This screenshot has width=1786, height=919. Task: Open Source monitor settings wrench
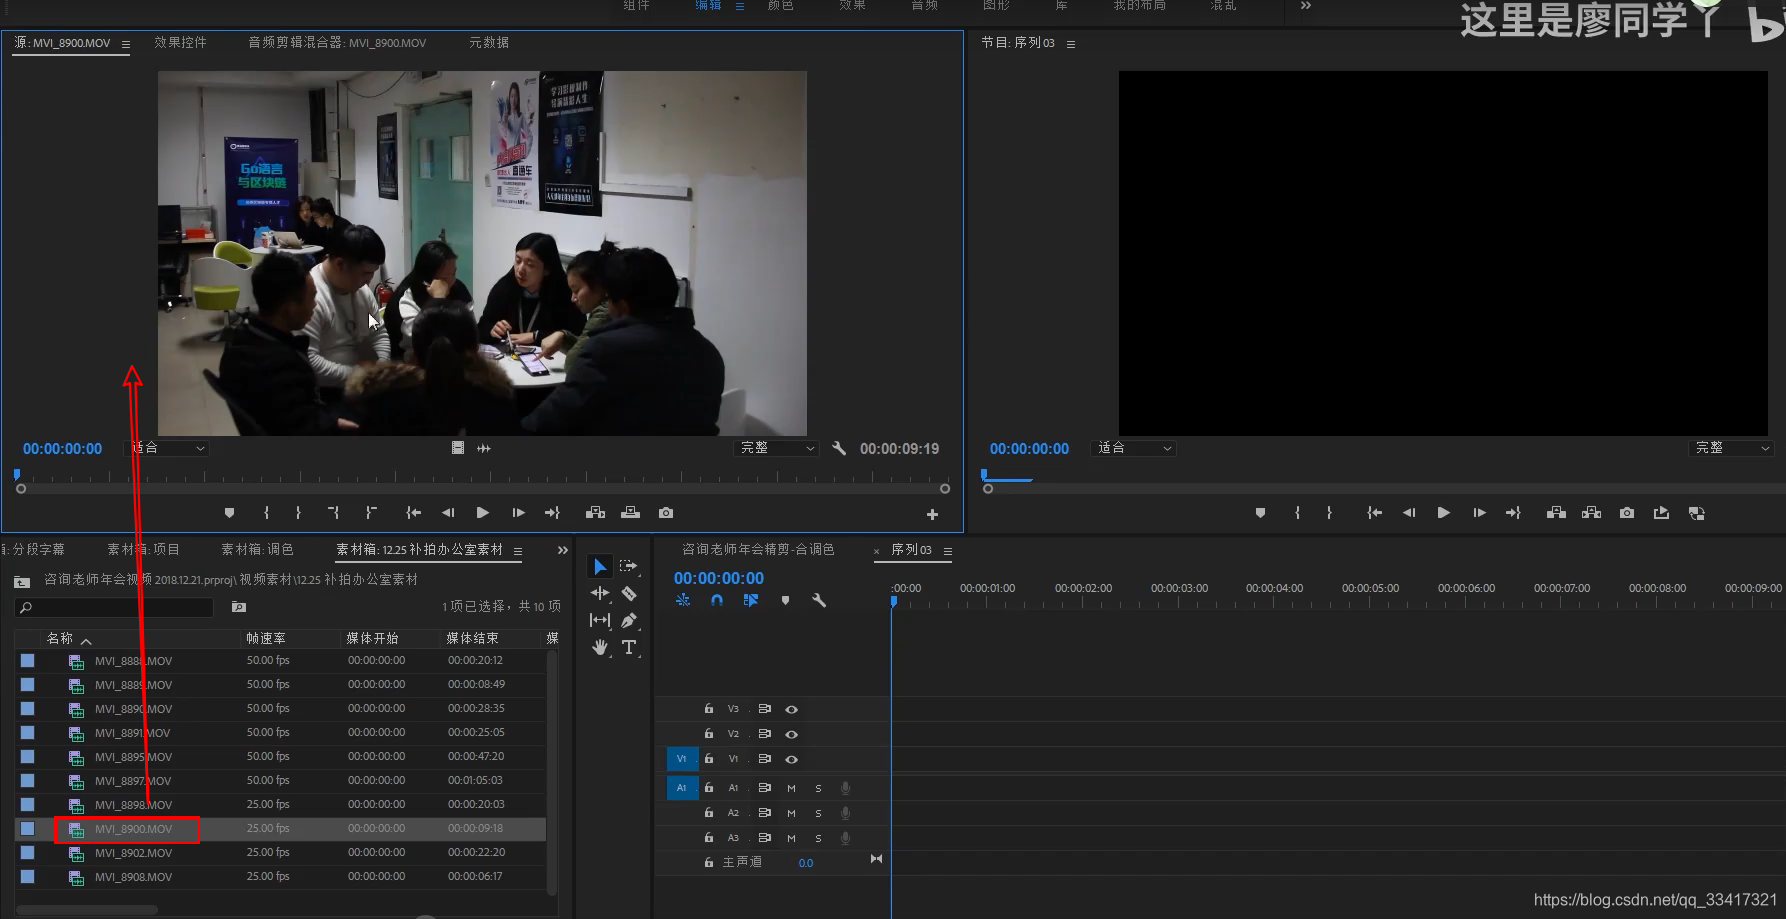(x=839, y=448)
